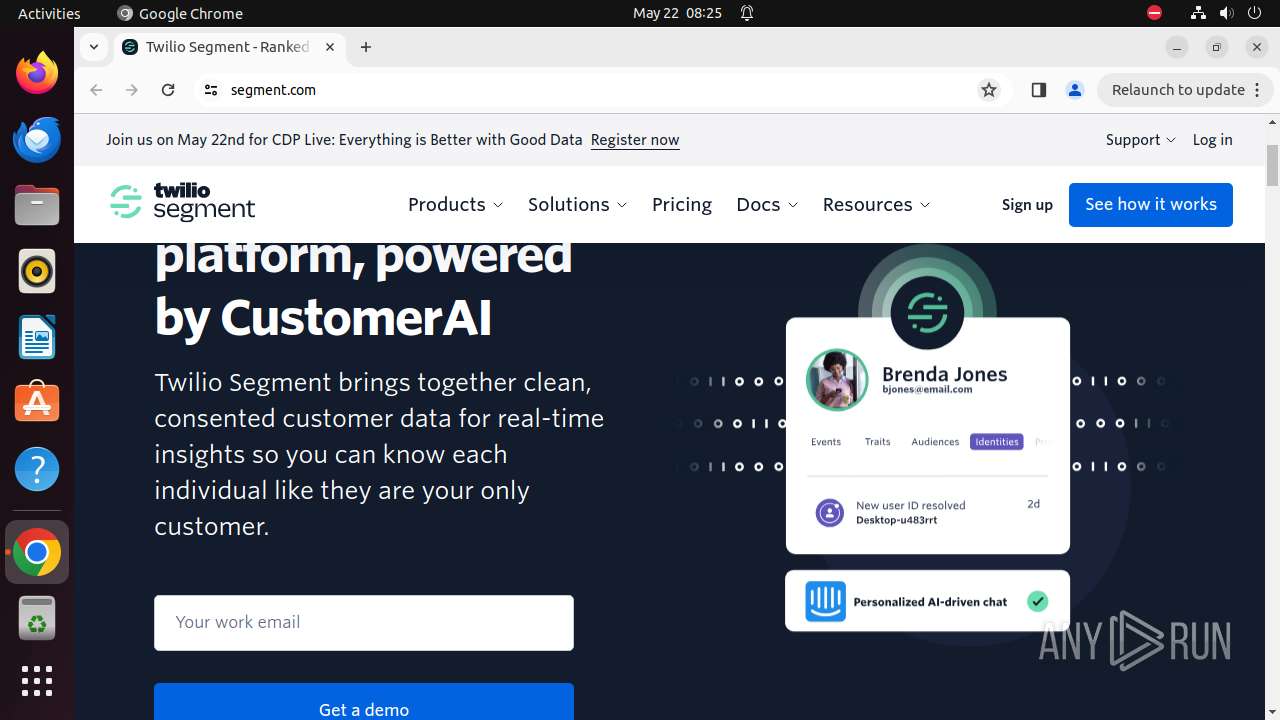Viewport: 1280px width, 720px height.
Task: Click the work email input field
Action: point(364,623)
